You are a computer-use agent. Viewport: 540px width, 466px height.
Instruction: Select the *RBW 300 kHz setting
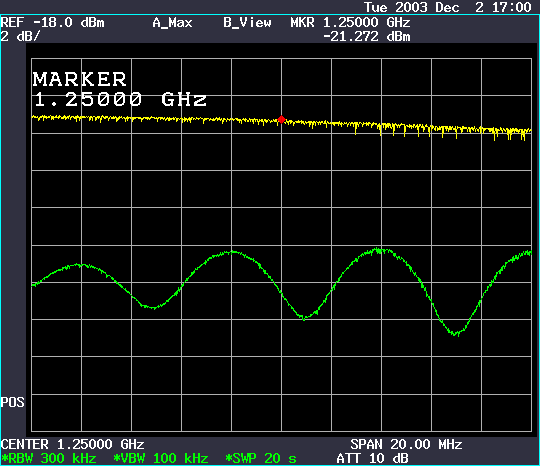[49, 458]
